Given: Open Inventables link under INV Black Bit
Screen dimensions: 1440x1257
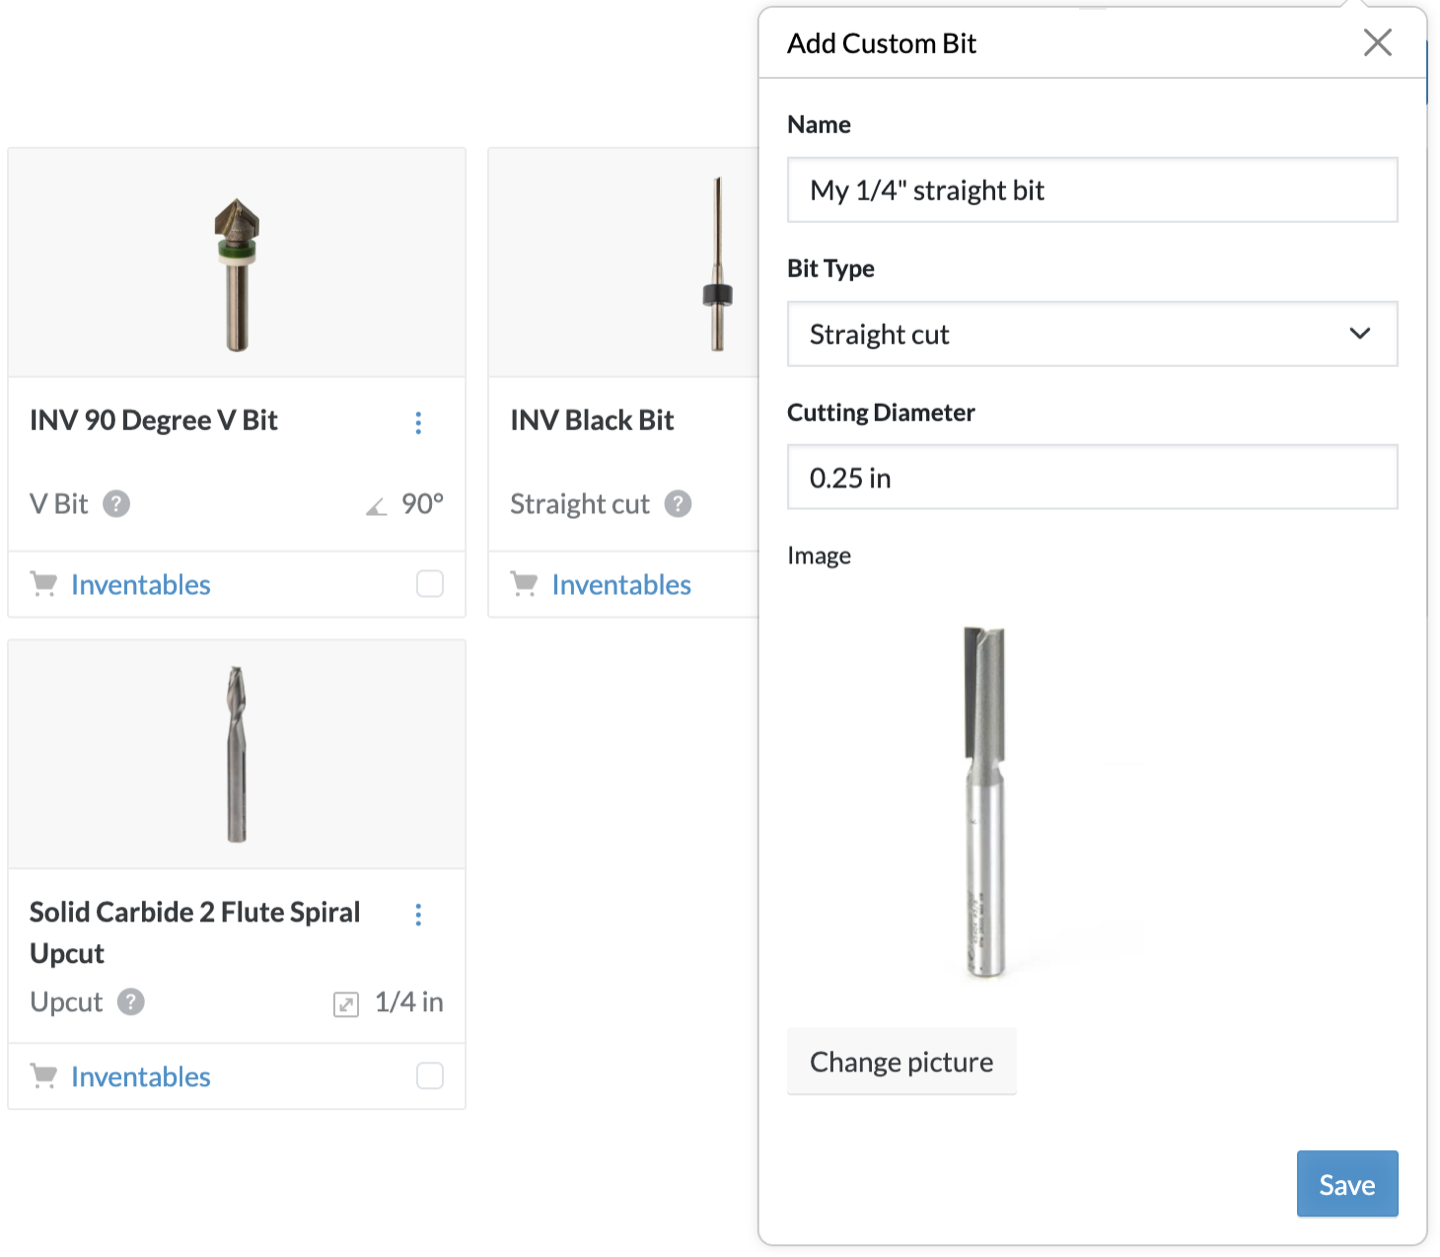Looking at the screenshot, I should (x=621, y=585).
